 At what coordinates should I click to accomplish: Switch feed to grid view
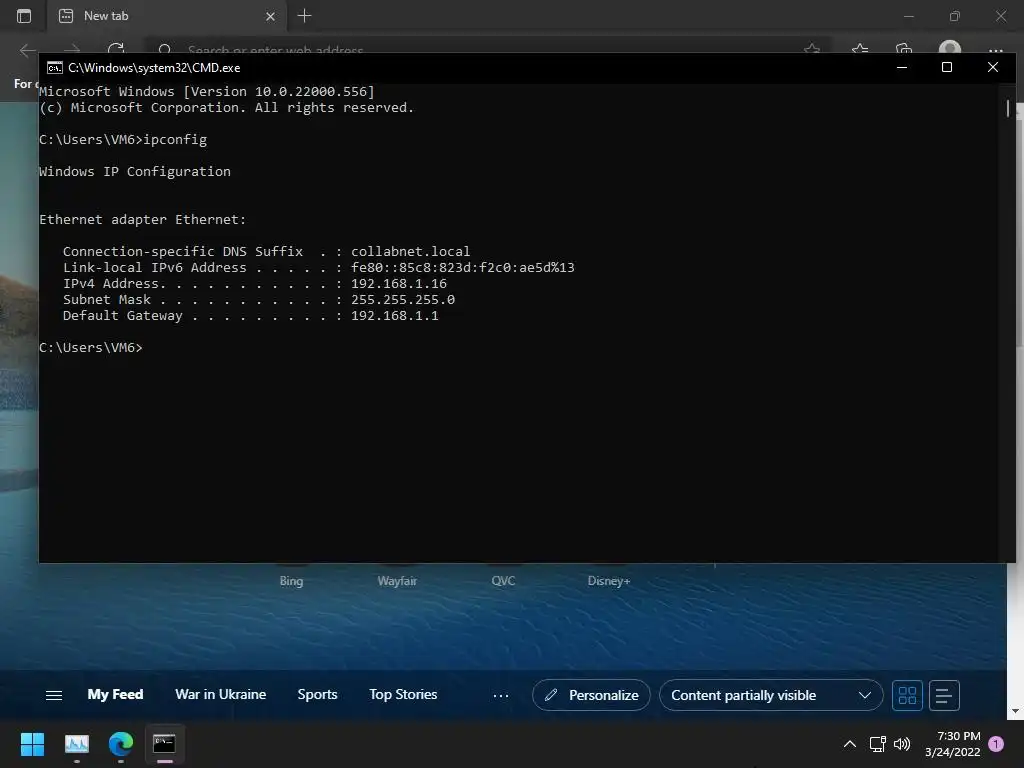point(907,696)
